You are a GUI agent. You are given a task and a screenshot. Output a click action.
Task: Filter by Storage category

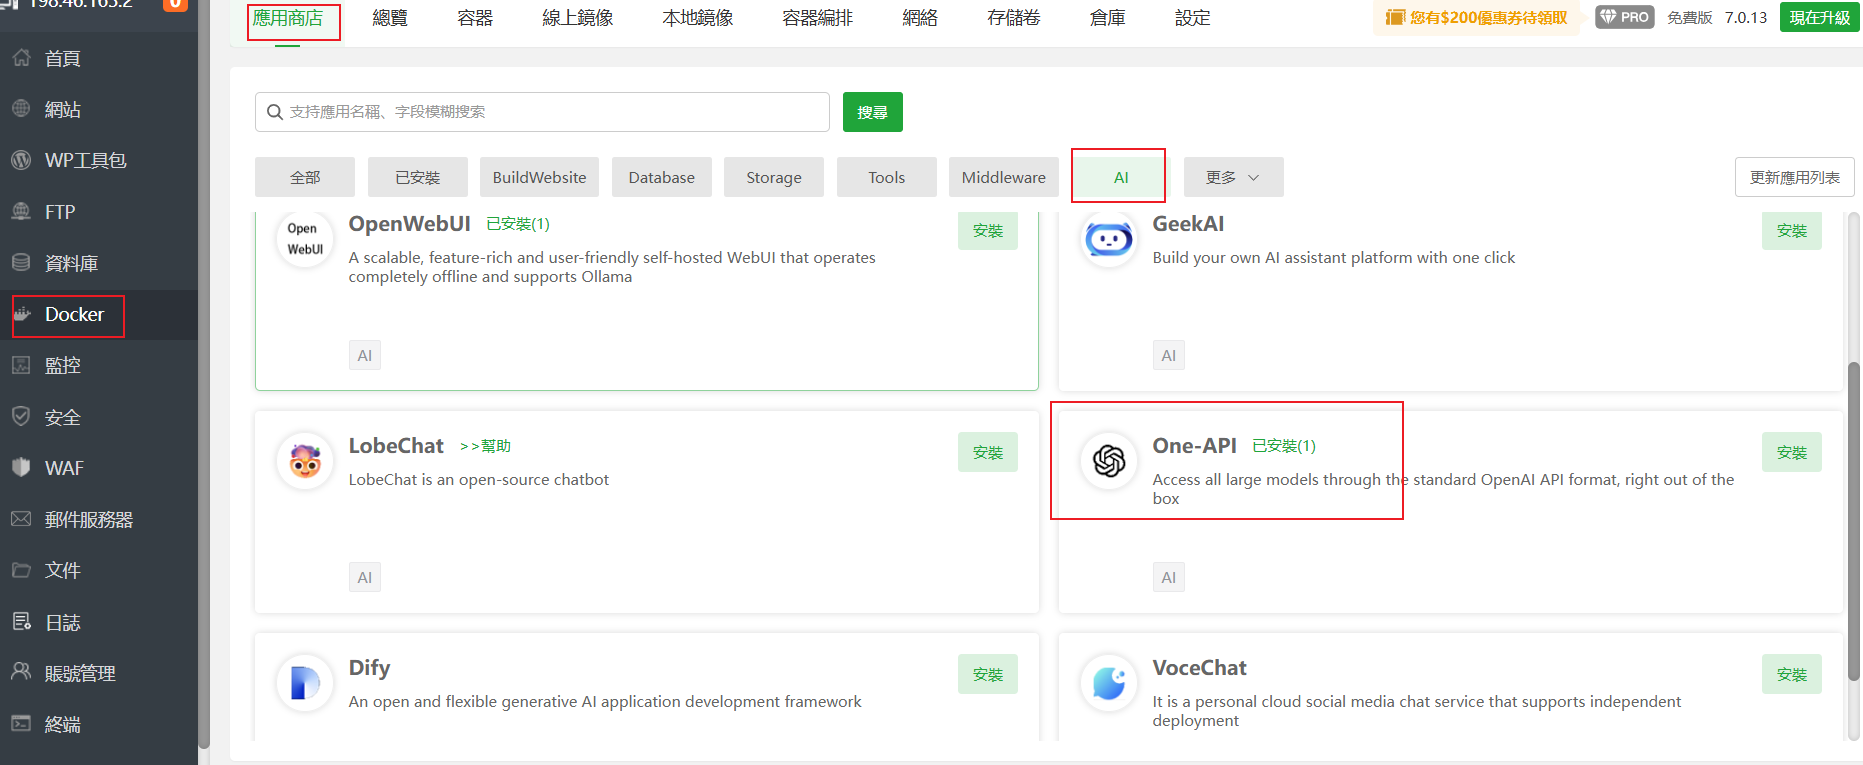click(774, 177)
